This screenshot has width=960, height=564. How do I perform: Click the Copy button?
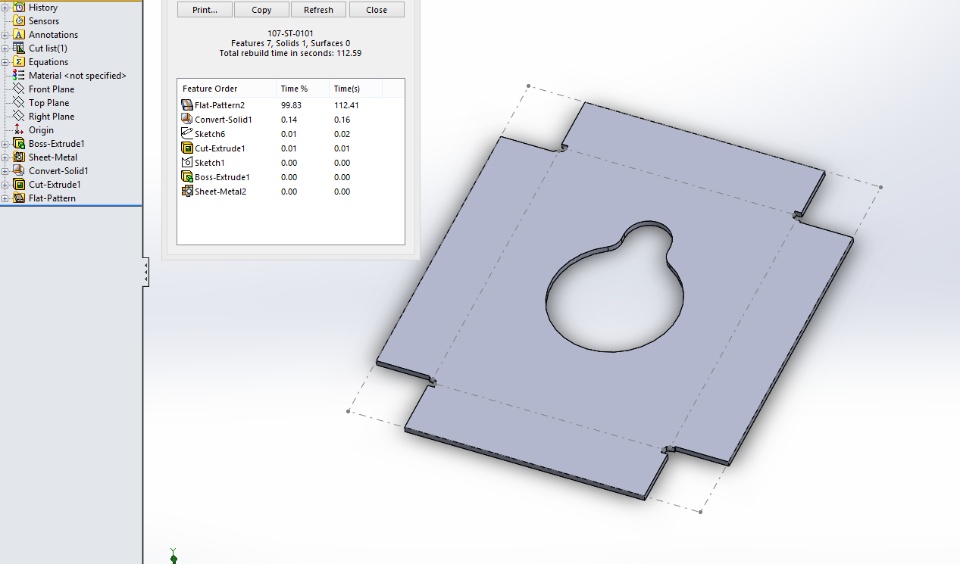[x=261, y=10]
